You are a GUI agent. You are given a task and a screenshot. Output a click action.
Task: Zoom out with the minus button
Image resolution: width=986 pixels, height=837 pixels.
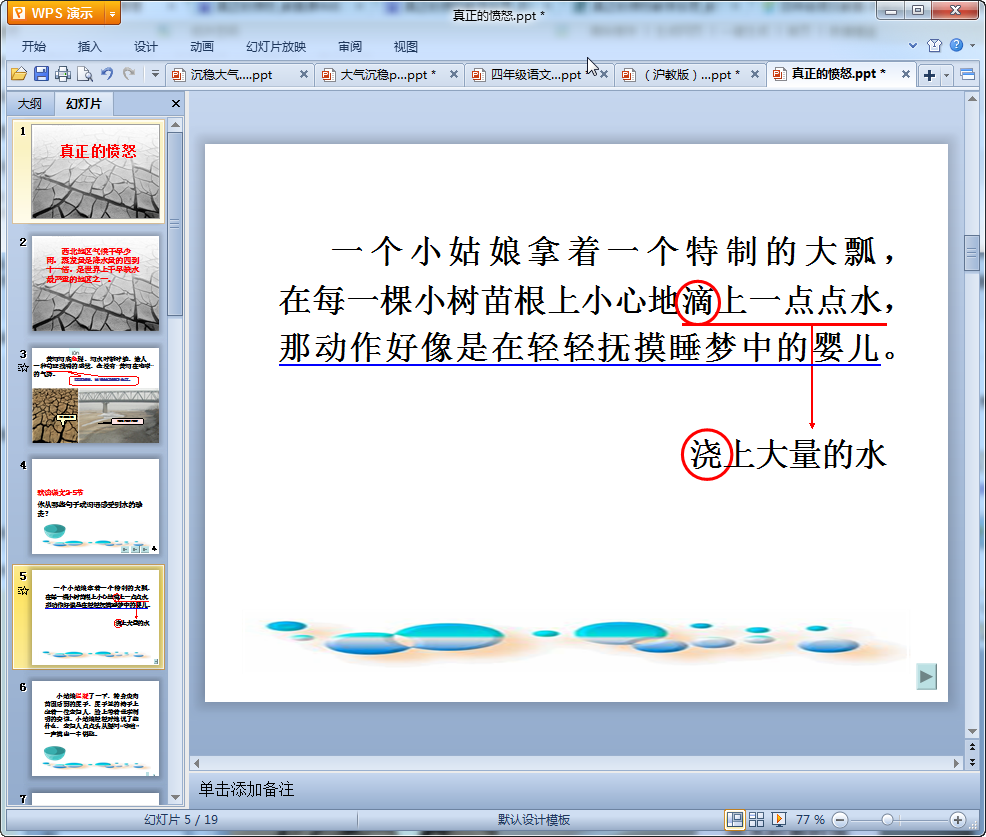[x=840, y=820]
